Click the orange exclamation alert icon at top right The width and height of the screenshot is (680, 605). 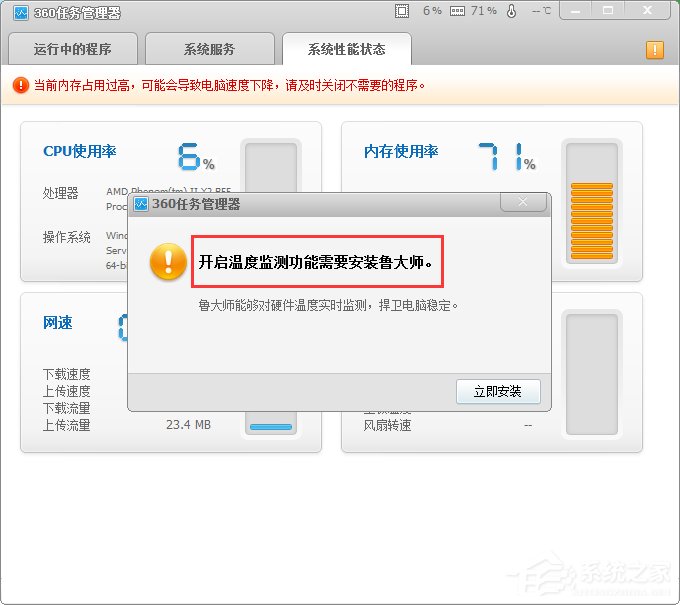pos(654,50)
